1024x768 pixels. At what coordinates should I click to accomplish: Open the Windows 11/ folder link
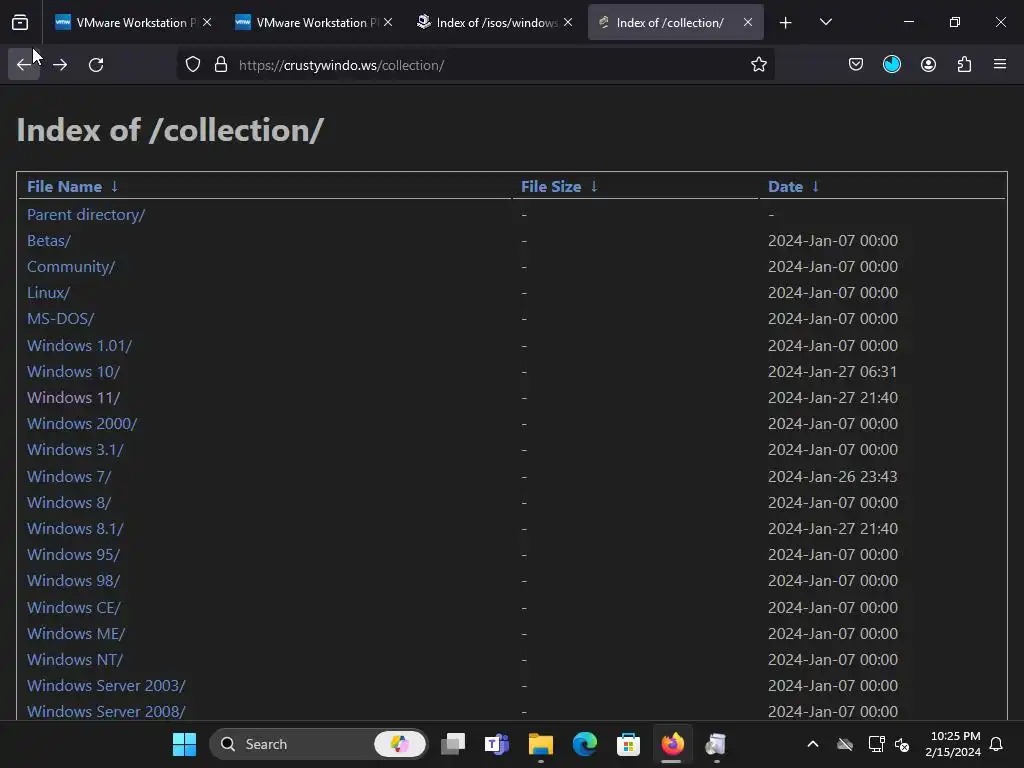pyautogui.click(x=73, y=398)
